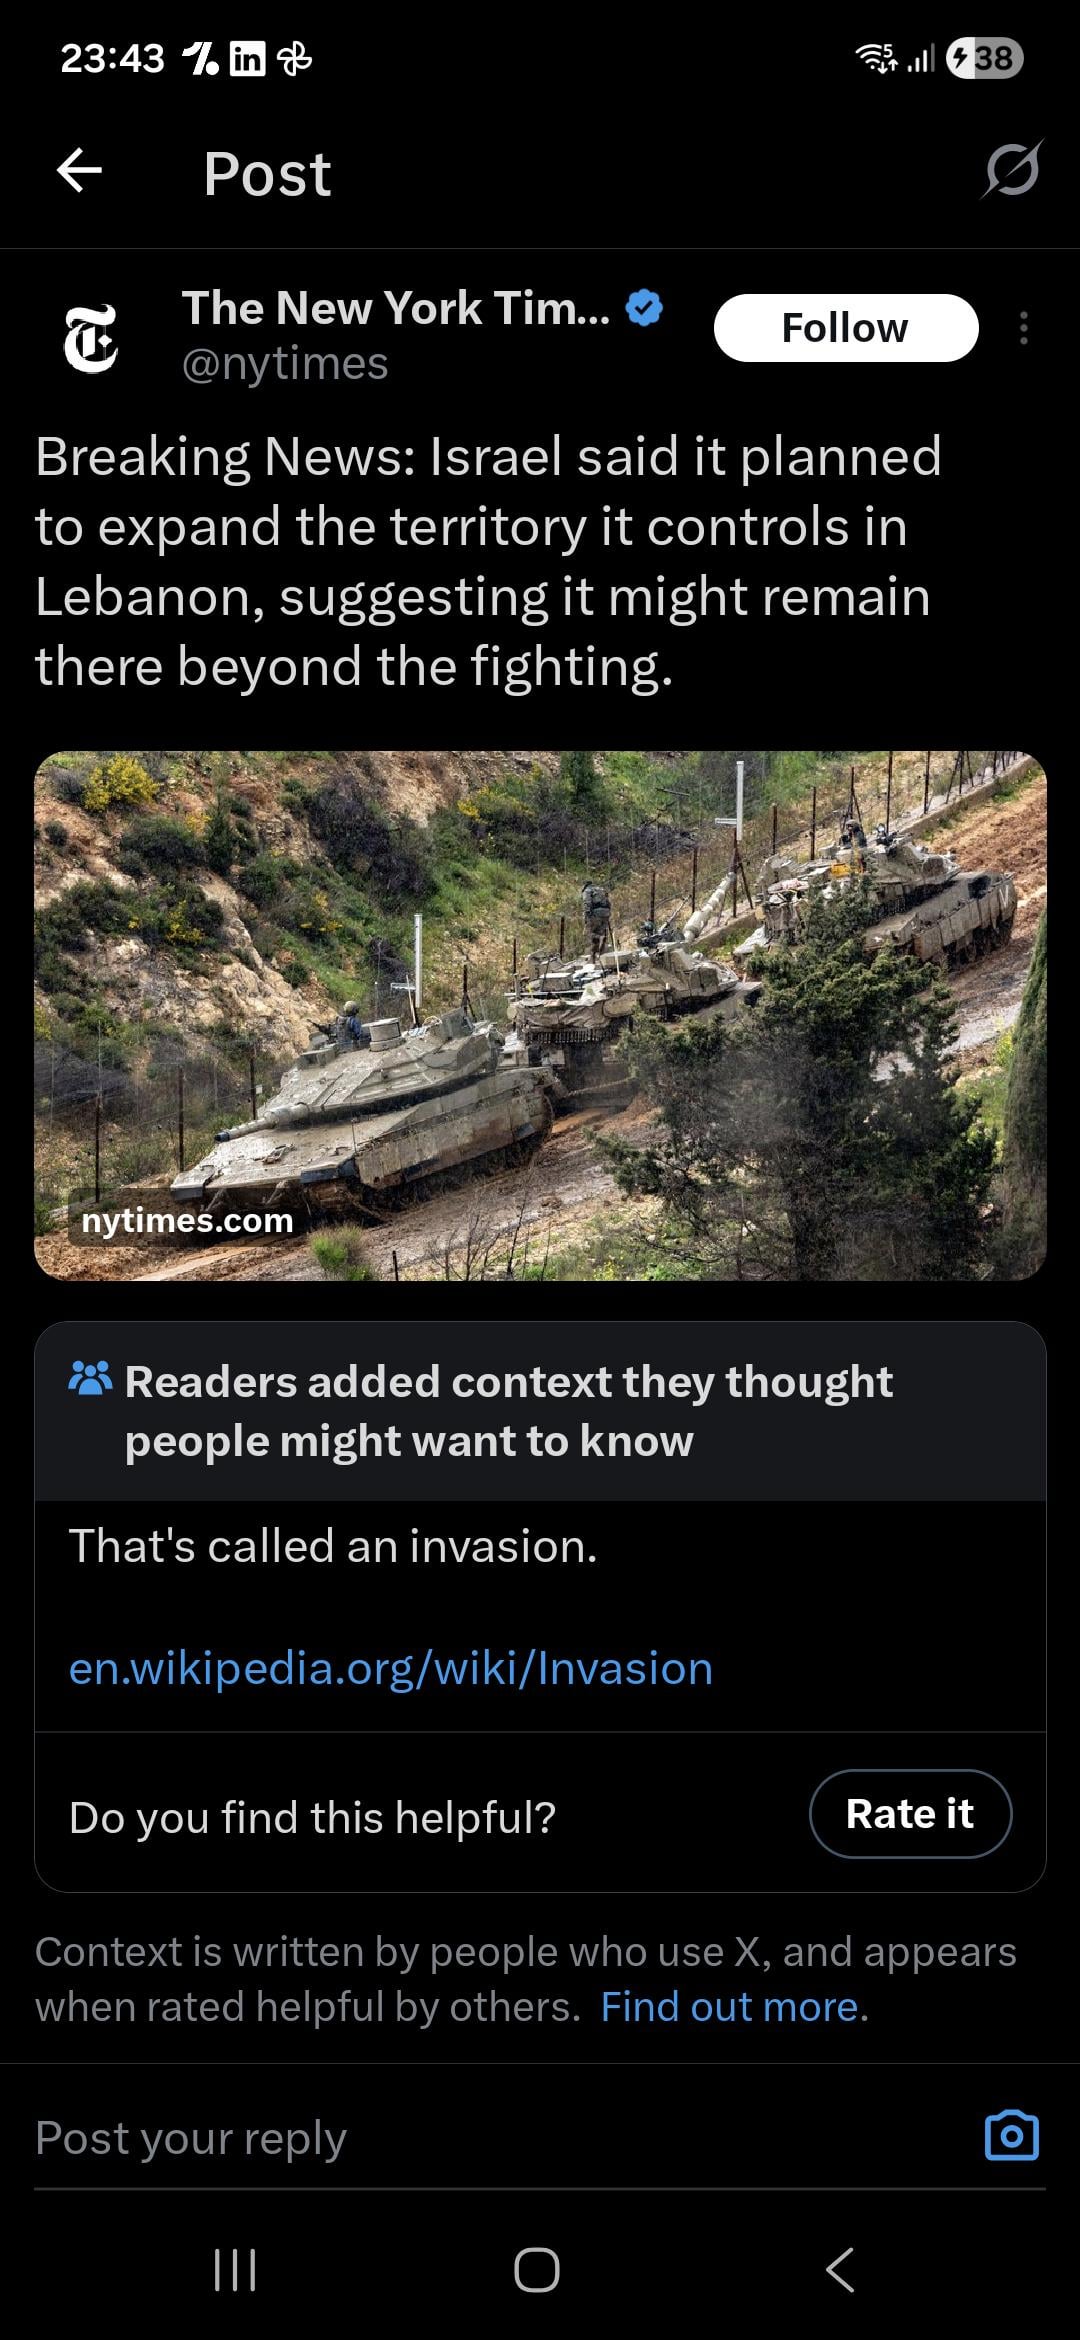Screen dimensions: 1080x2340
Task: Tap the Android home button
Action: pyautogui.click(x=537, y=2270)
